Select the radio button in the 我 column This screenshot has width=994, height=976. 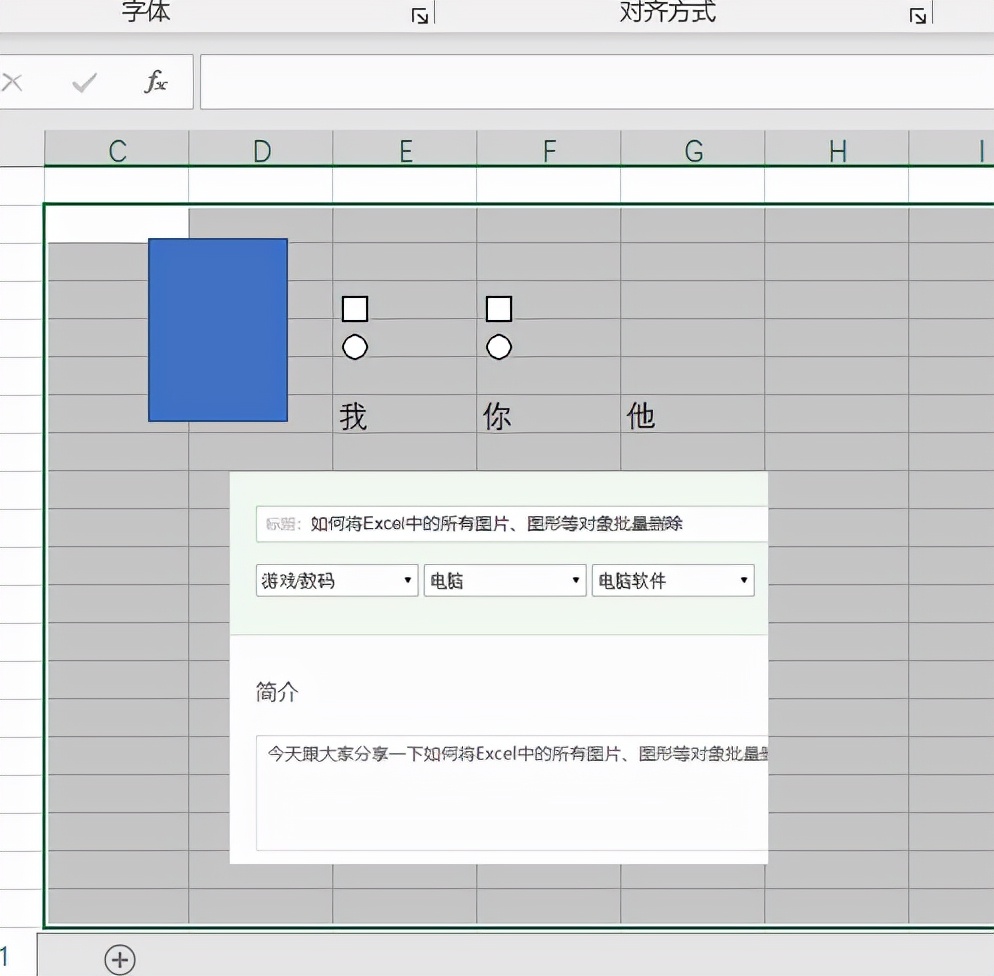355,347
